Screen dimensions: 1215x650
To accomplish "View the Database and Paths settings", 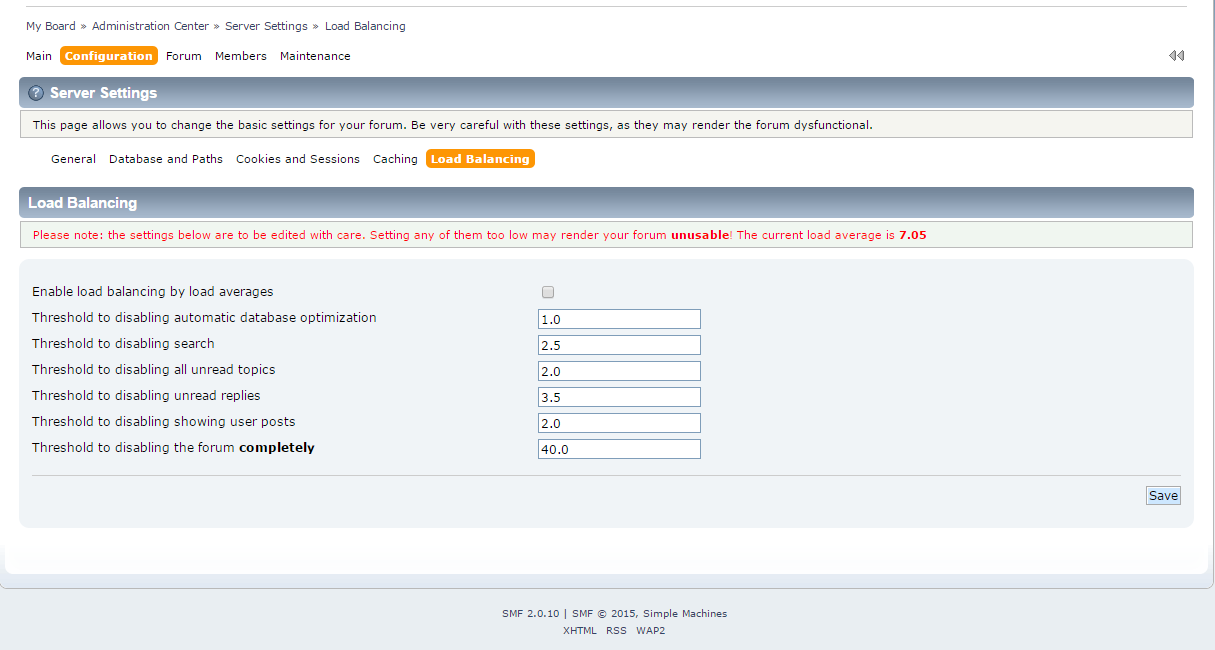I will coord(165,158).
